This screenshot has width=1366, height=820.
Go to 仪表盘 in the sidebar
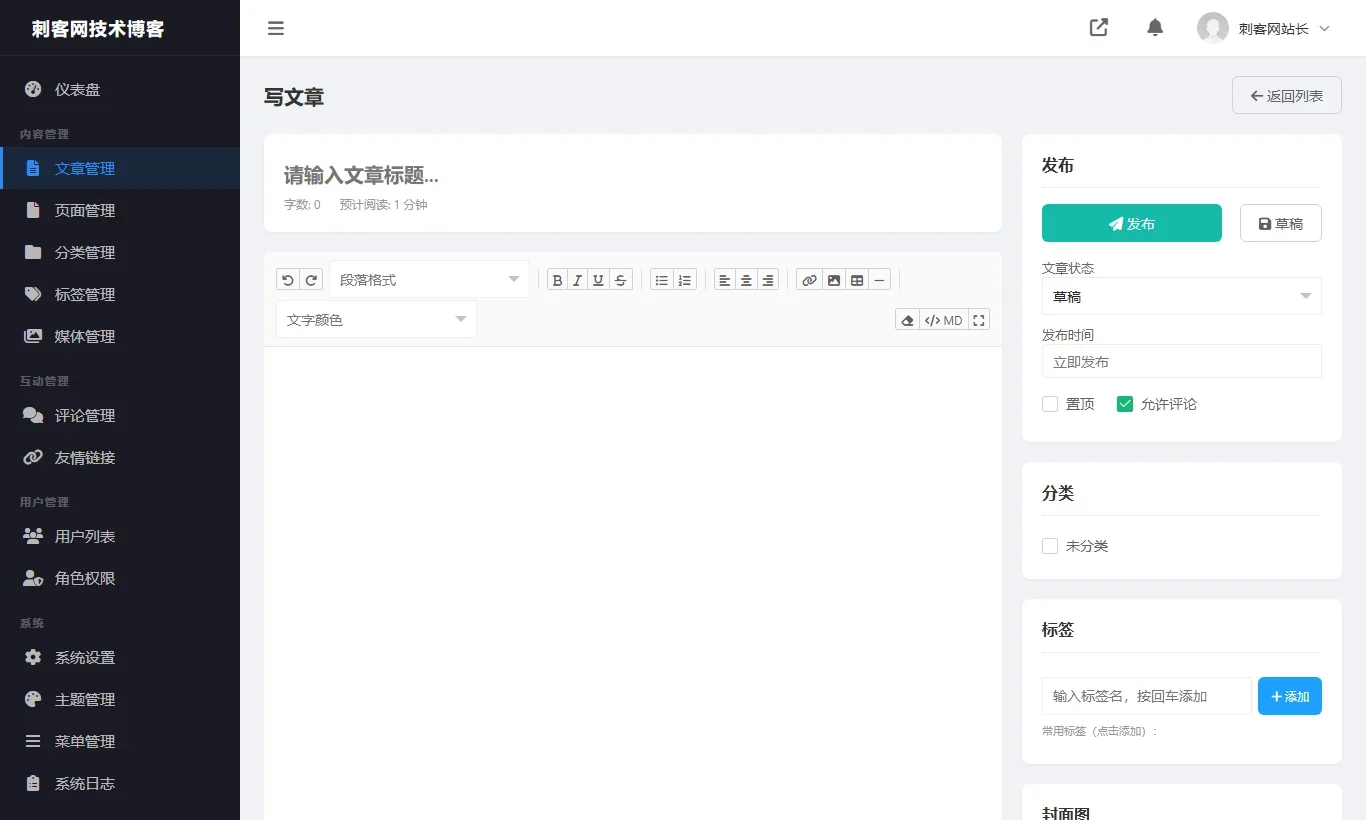120,89
